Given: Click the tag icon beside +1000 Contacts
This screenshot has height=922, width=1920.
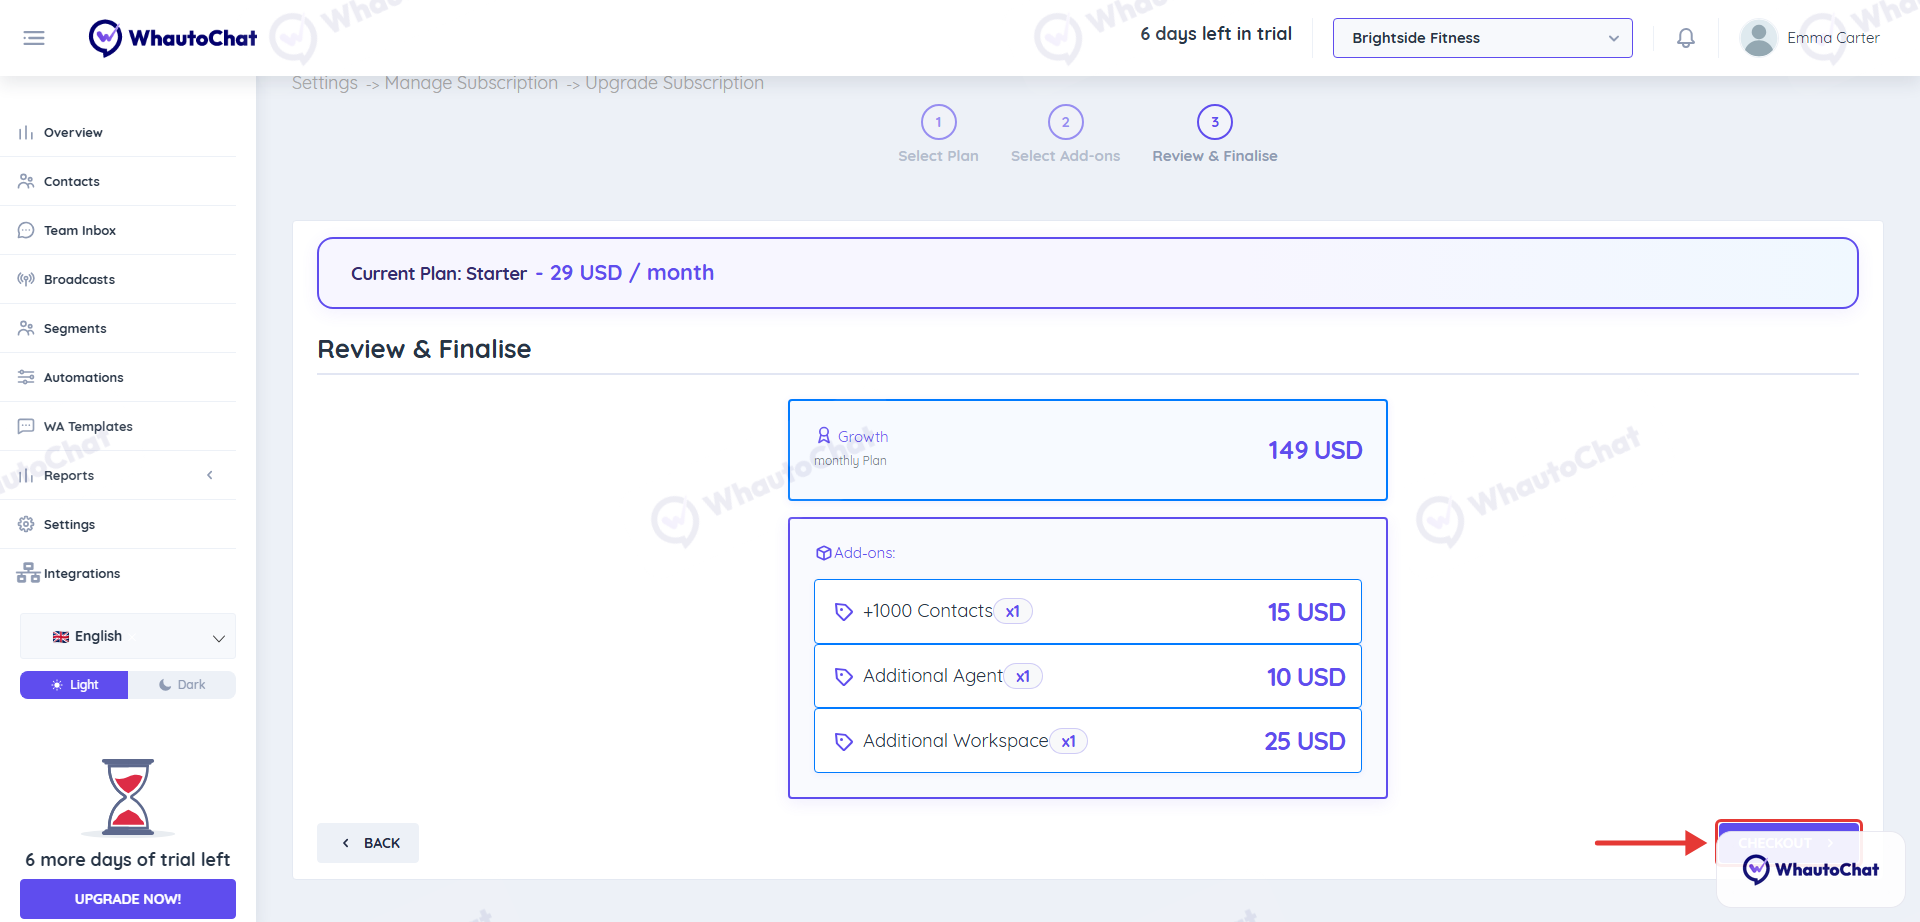Looking at the screenshot, I should point(844,612).
